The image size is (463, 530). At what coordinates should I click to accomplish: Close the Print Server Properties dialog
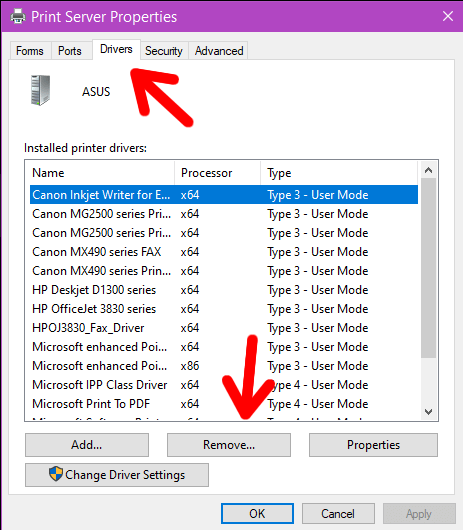click(x=448, y=16)
